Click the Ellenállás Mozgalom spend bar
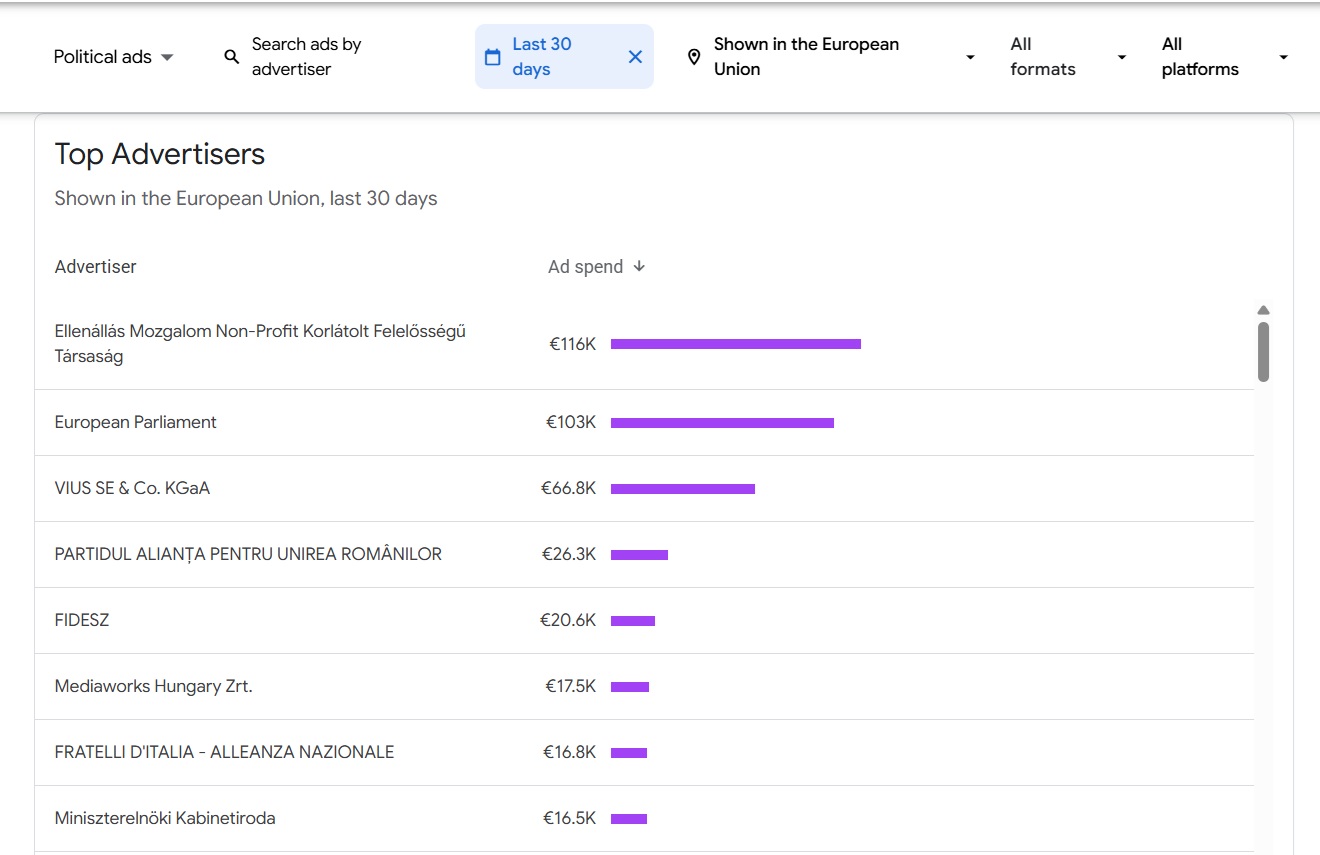This screenshot has height=855, width=1320. coord(736,344)
